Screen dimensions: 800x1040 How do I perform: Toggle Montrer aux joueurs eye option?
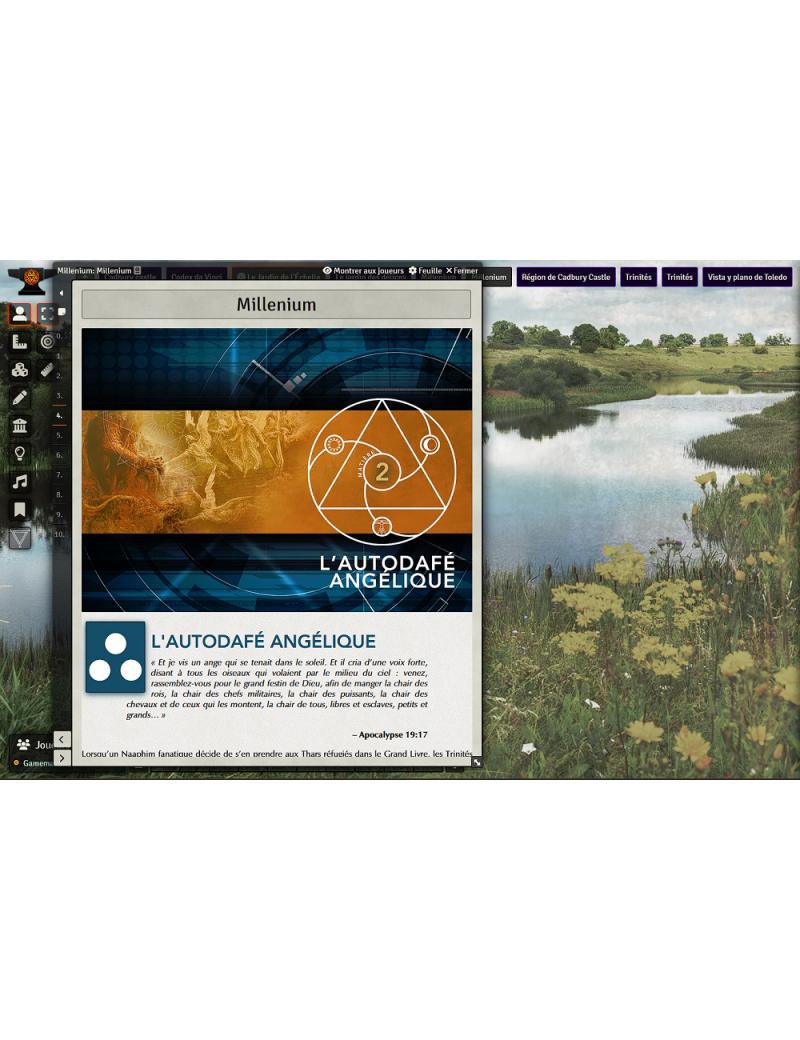(364, 271)
